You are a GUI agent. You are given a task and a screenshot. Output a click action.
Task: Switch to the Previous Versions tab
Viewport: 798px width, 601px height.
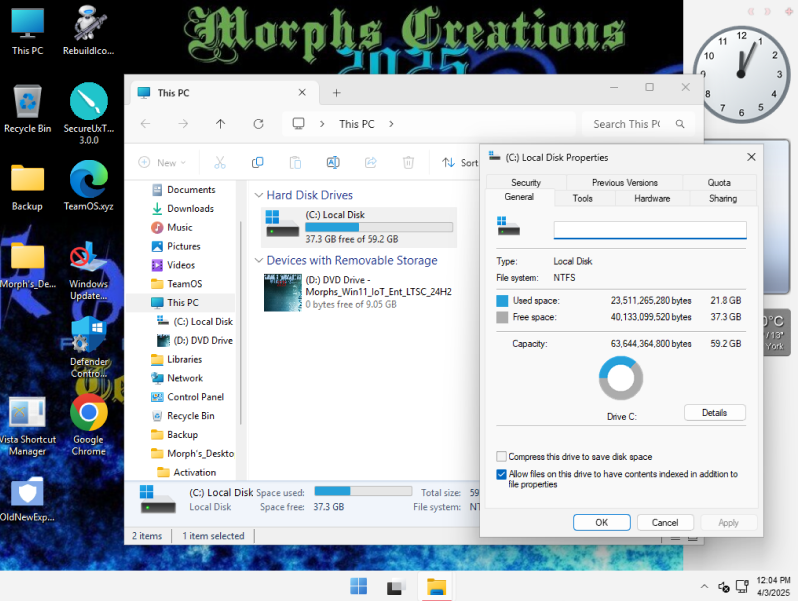(x=624, y=182)
